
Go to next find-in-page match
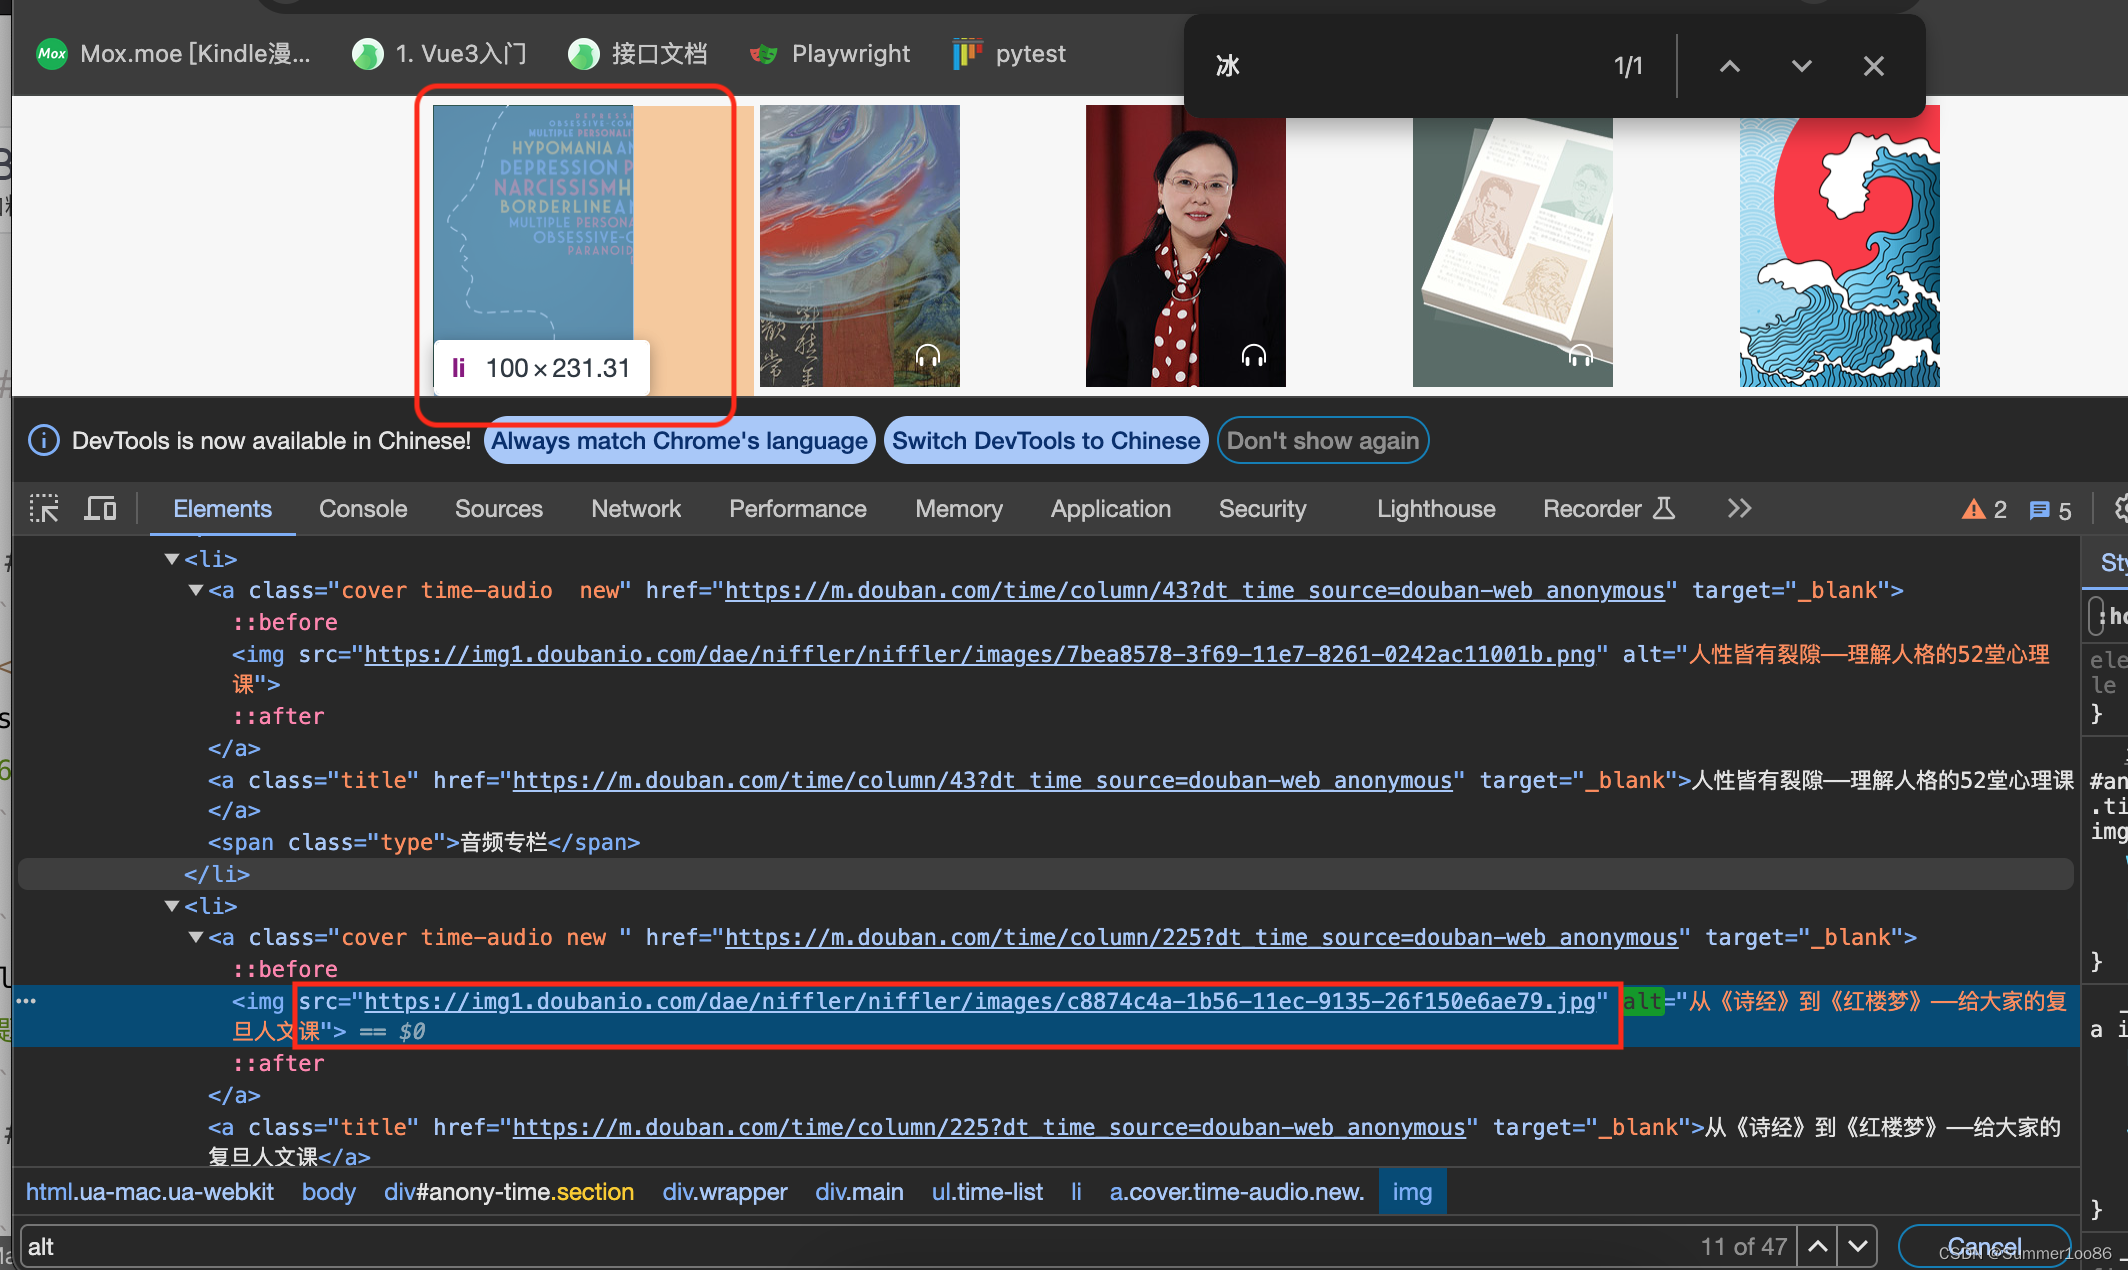[1801, 66]
